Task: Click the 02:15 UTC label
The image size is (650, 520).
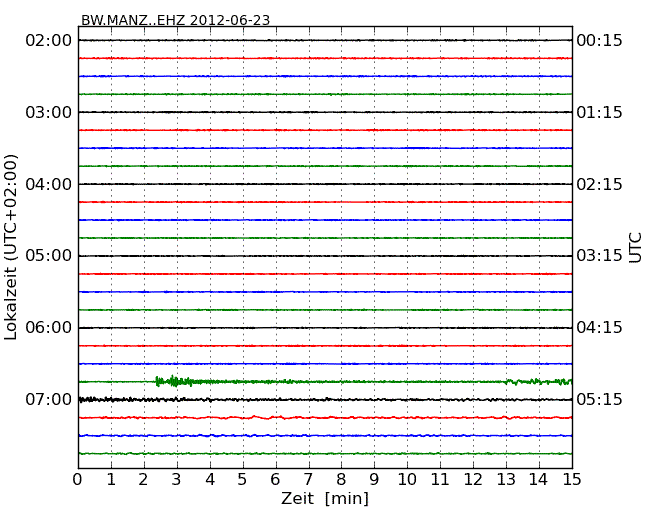Action: click(599, 184)
